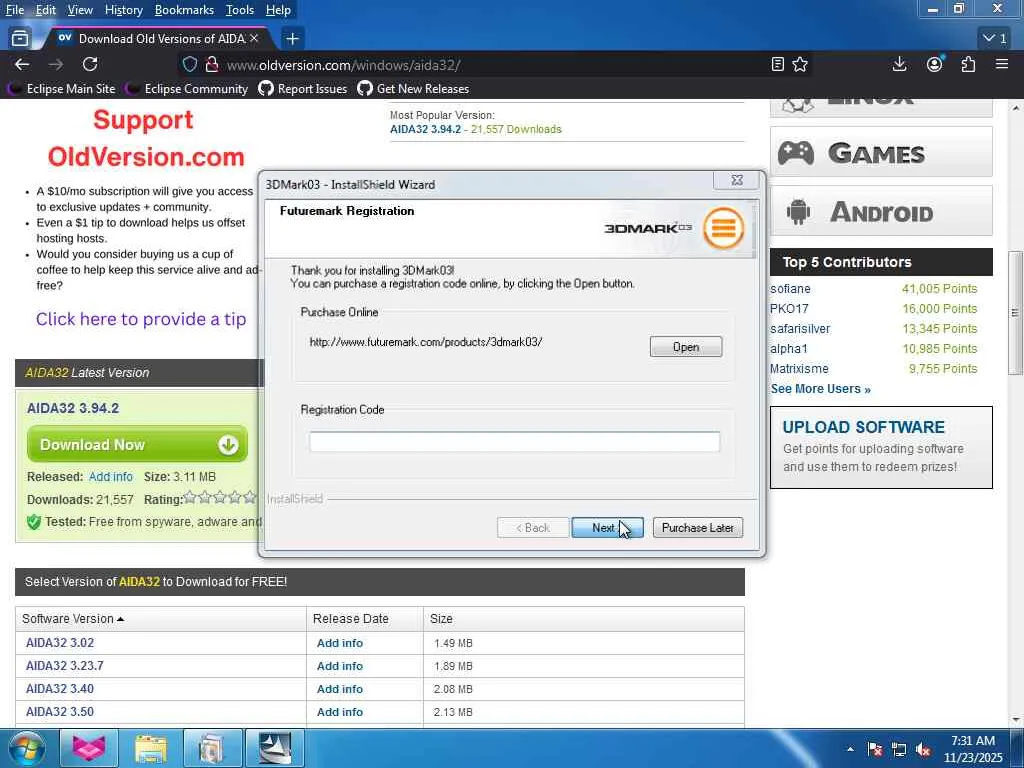
Task: Open the File menu
Action: (x=14, y=10)
